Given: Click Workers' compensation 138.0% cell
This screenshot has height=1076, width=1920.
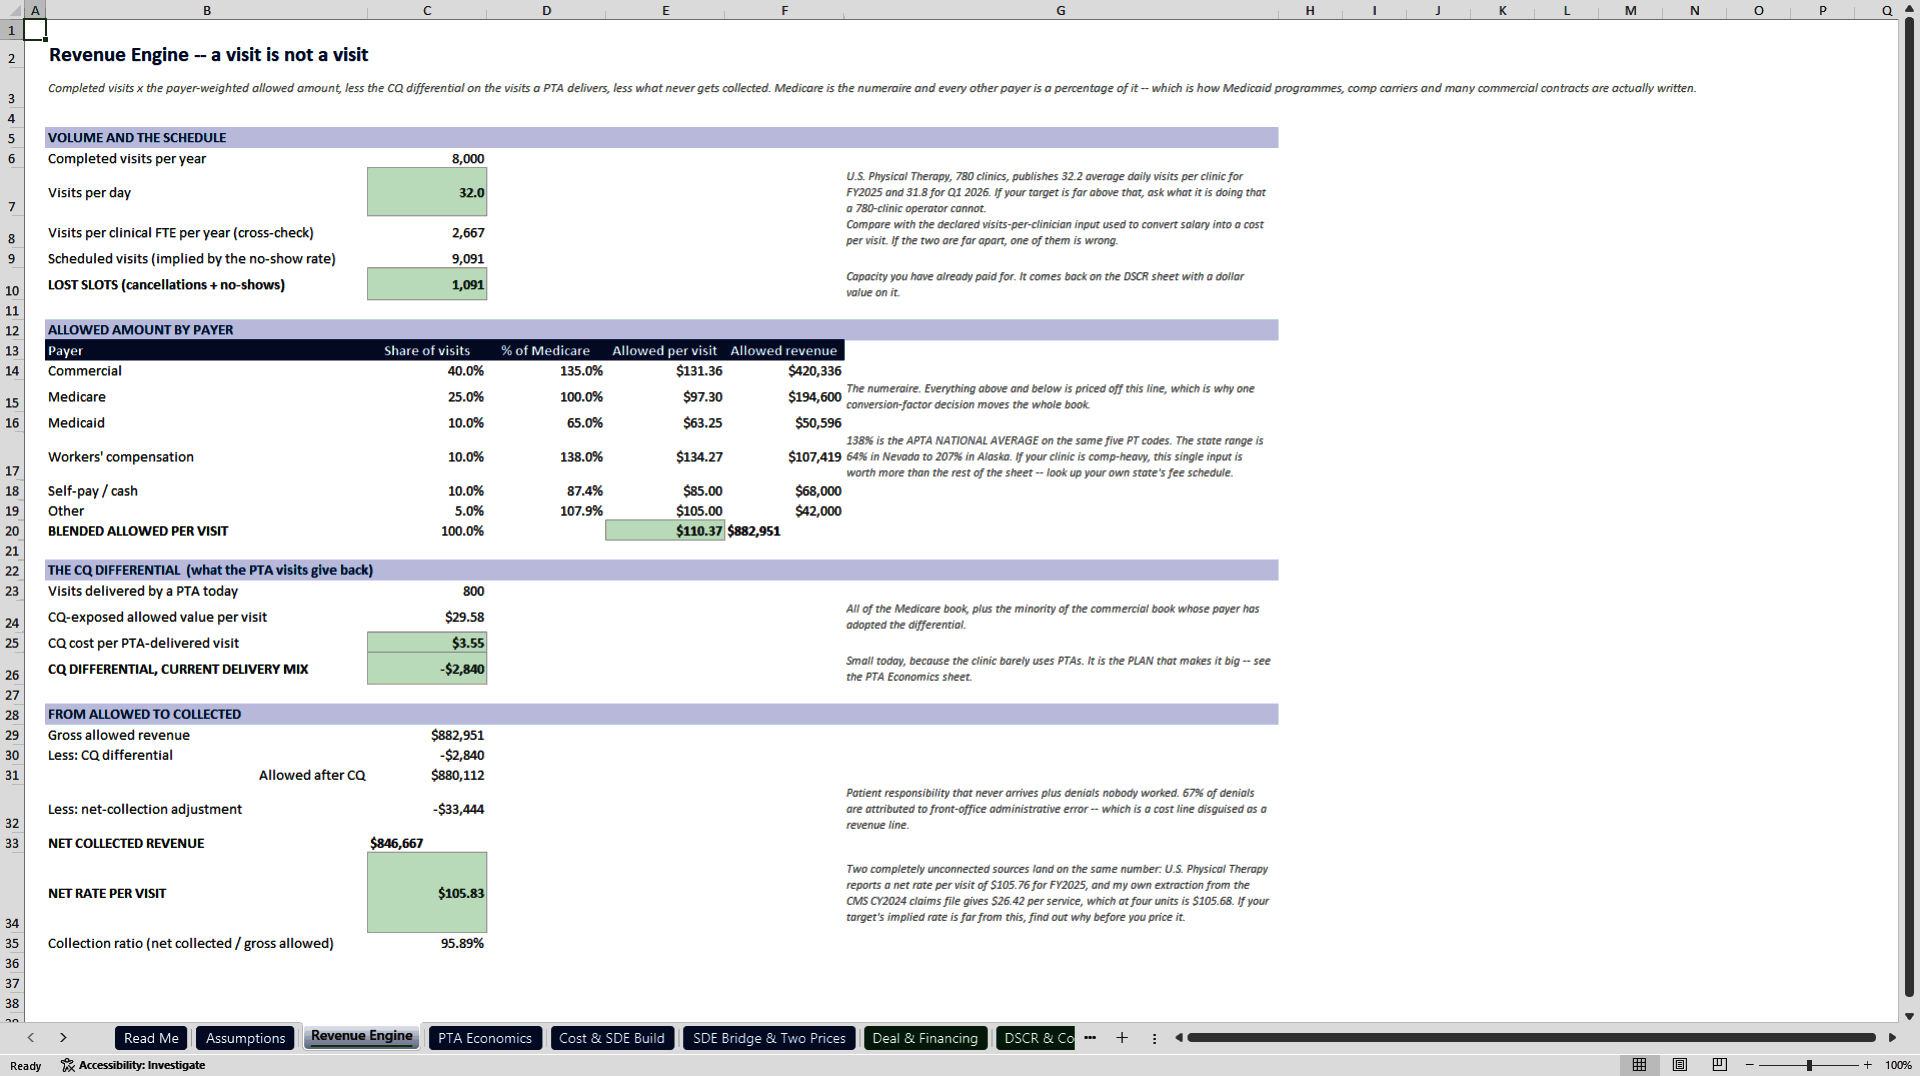Looking at the screenshot, I should [546, 457].
